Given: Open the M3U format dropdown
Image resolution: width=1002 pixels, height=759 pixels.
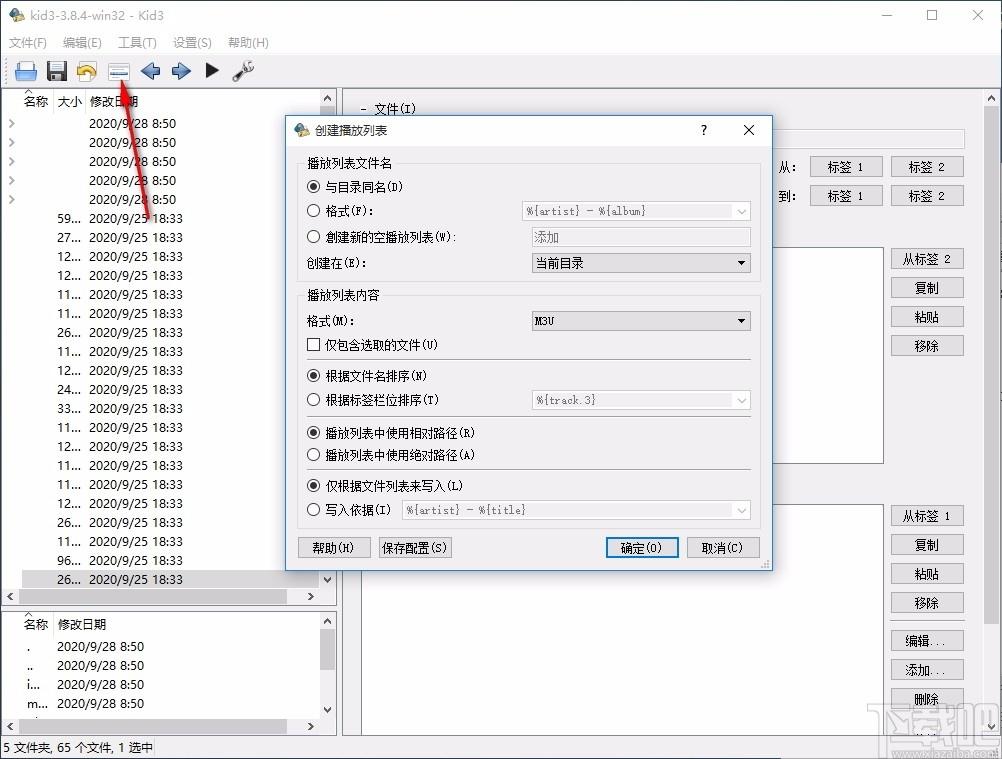Looking at the screenshot, I should [x=641, y=321].
